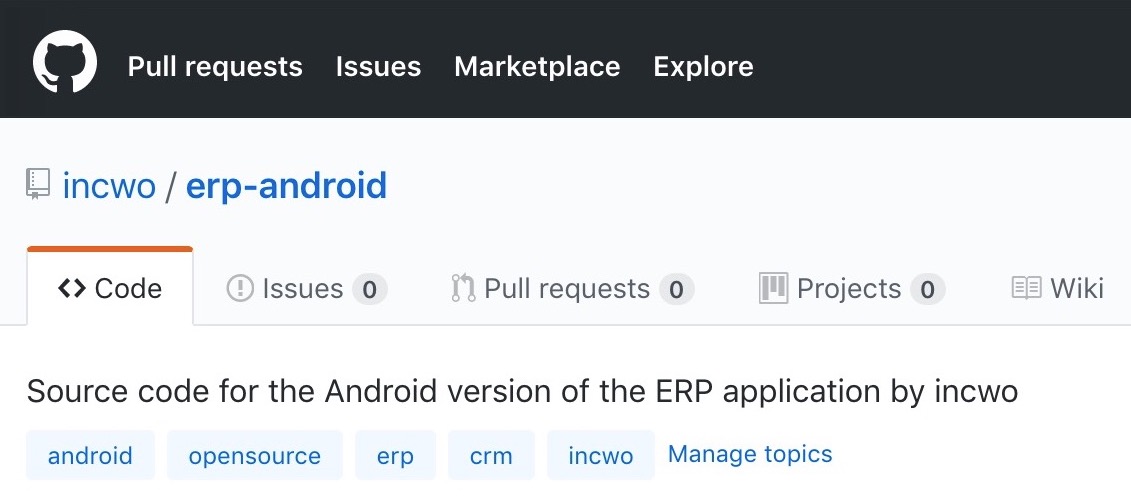Go to Marketplace in header
The width and height of the screenshot is (1131, 499).
537,66
